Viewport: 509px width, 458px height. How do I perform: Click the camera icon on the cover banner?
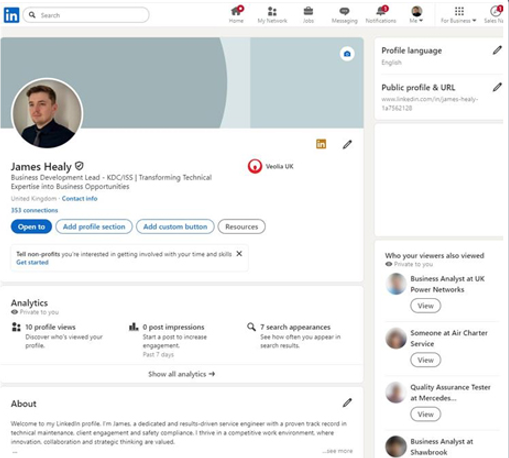(347, 54)
